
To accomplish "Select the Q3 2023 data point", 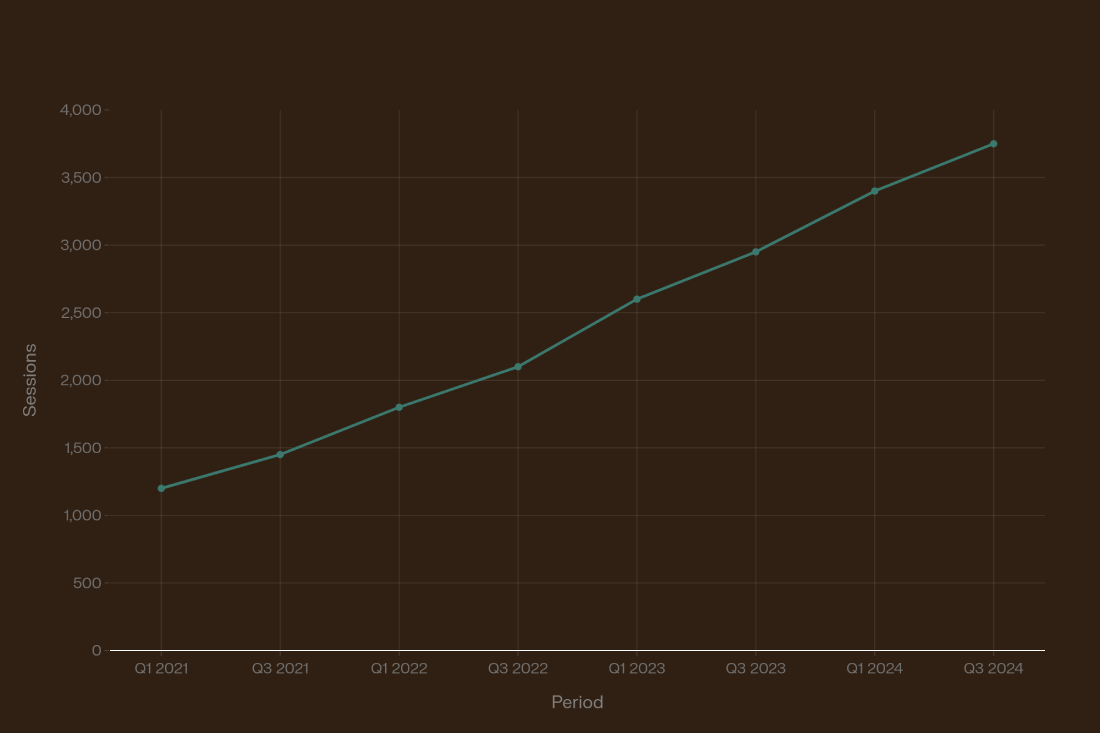I will click(756, 252).
